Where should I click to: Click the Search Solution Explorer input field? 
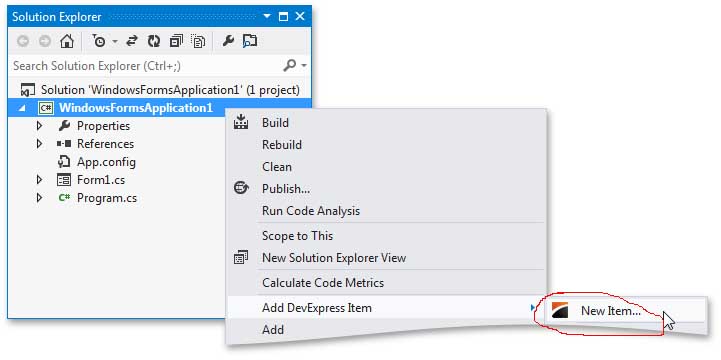click(x=146, y=66)
